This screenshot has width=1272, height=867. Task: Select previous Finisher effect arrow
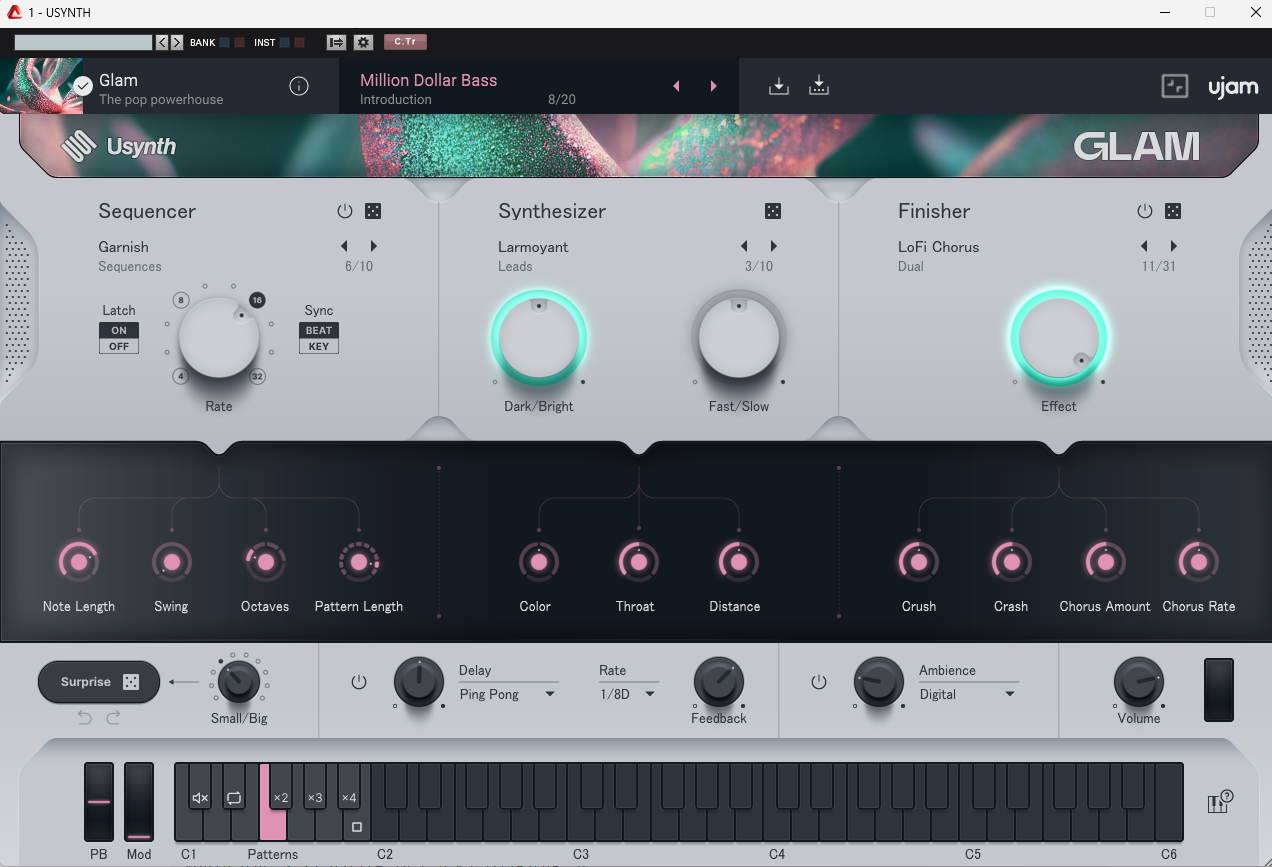(x=1144, y=246)
